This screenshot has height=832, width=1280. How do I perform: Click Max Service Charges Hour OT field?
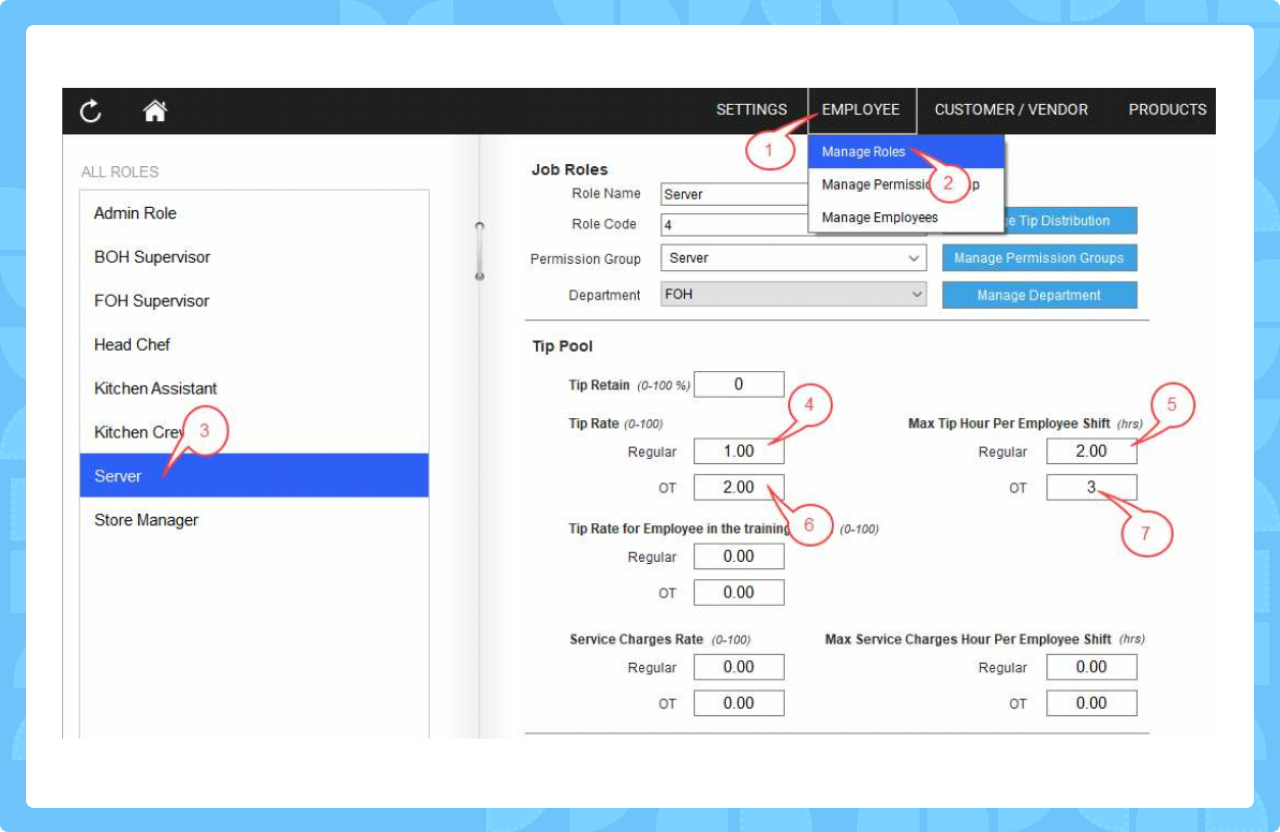(1091, 703)
